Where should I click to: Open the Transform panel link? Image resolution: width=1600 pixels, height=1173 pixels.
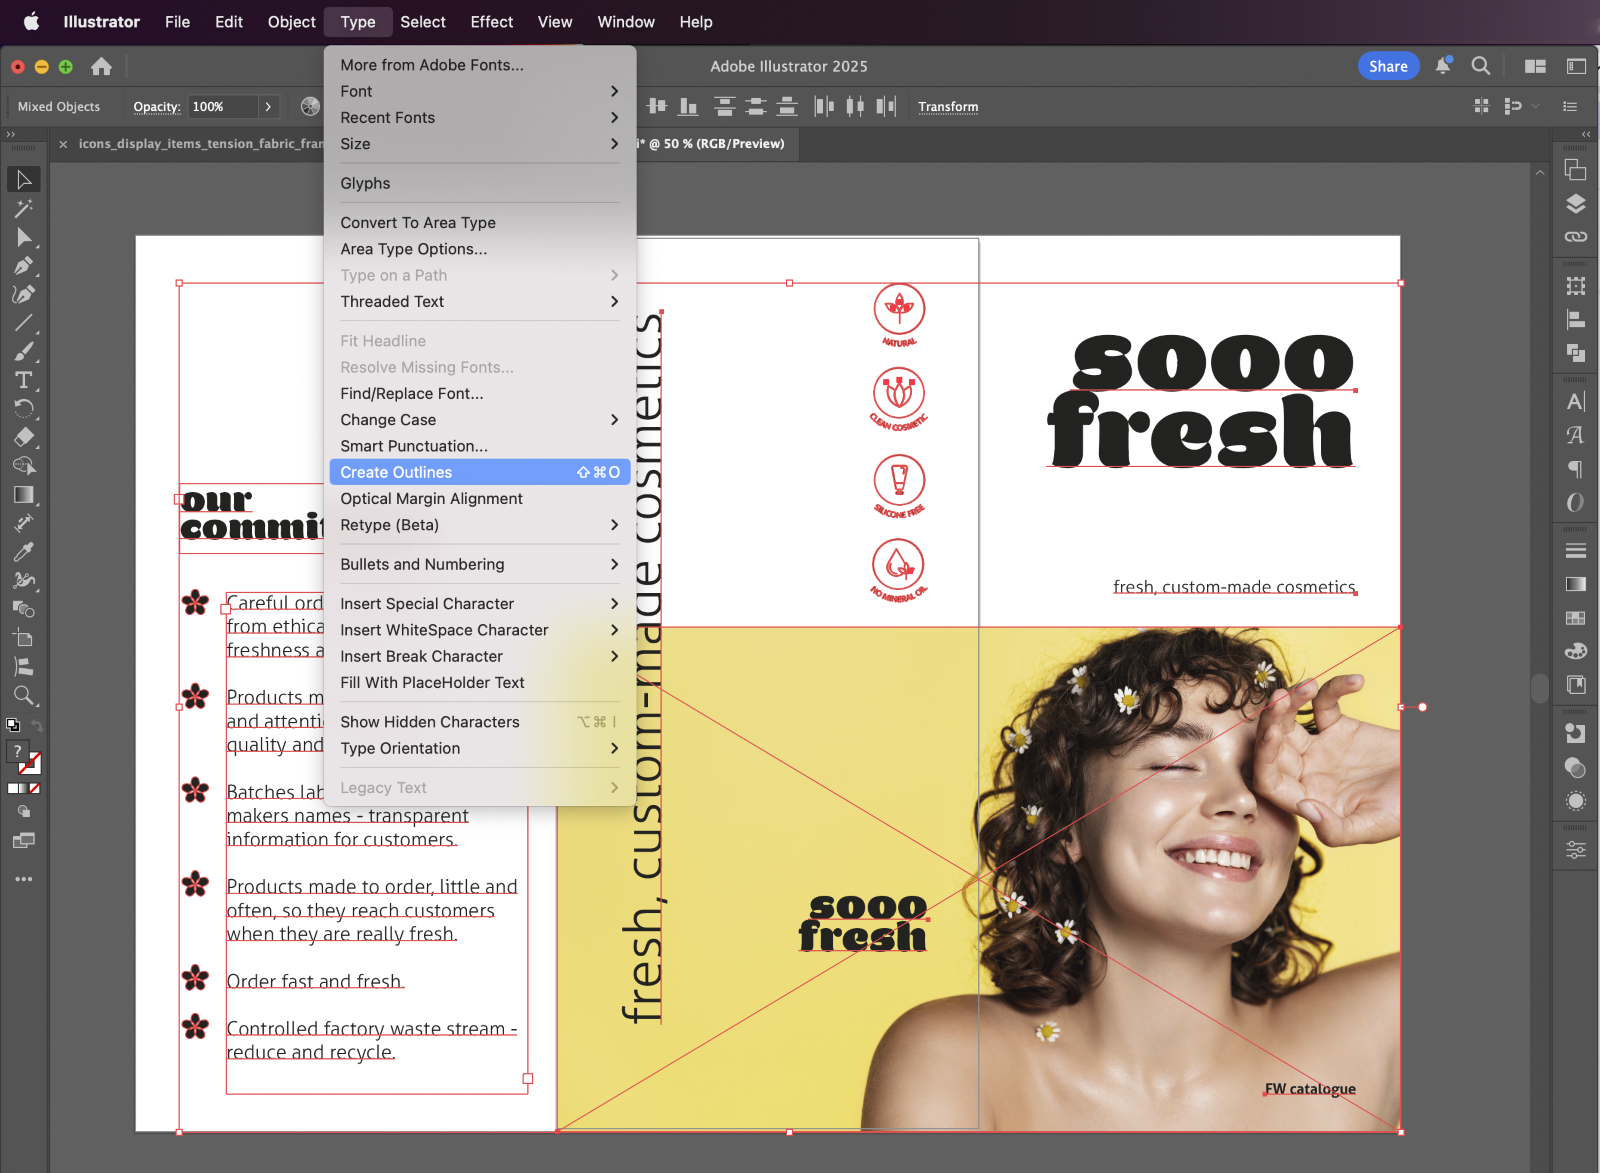(x=948, y=107)
